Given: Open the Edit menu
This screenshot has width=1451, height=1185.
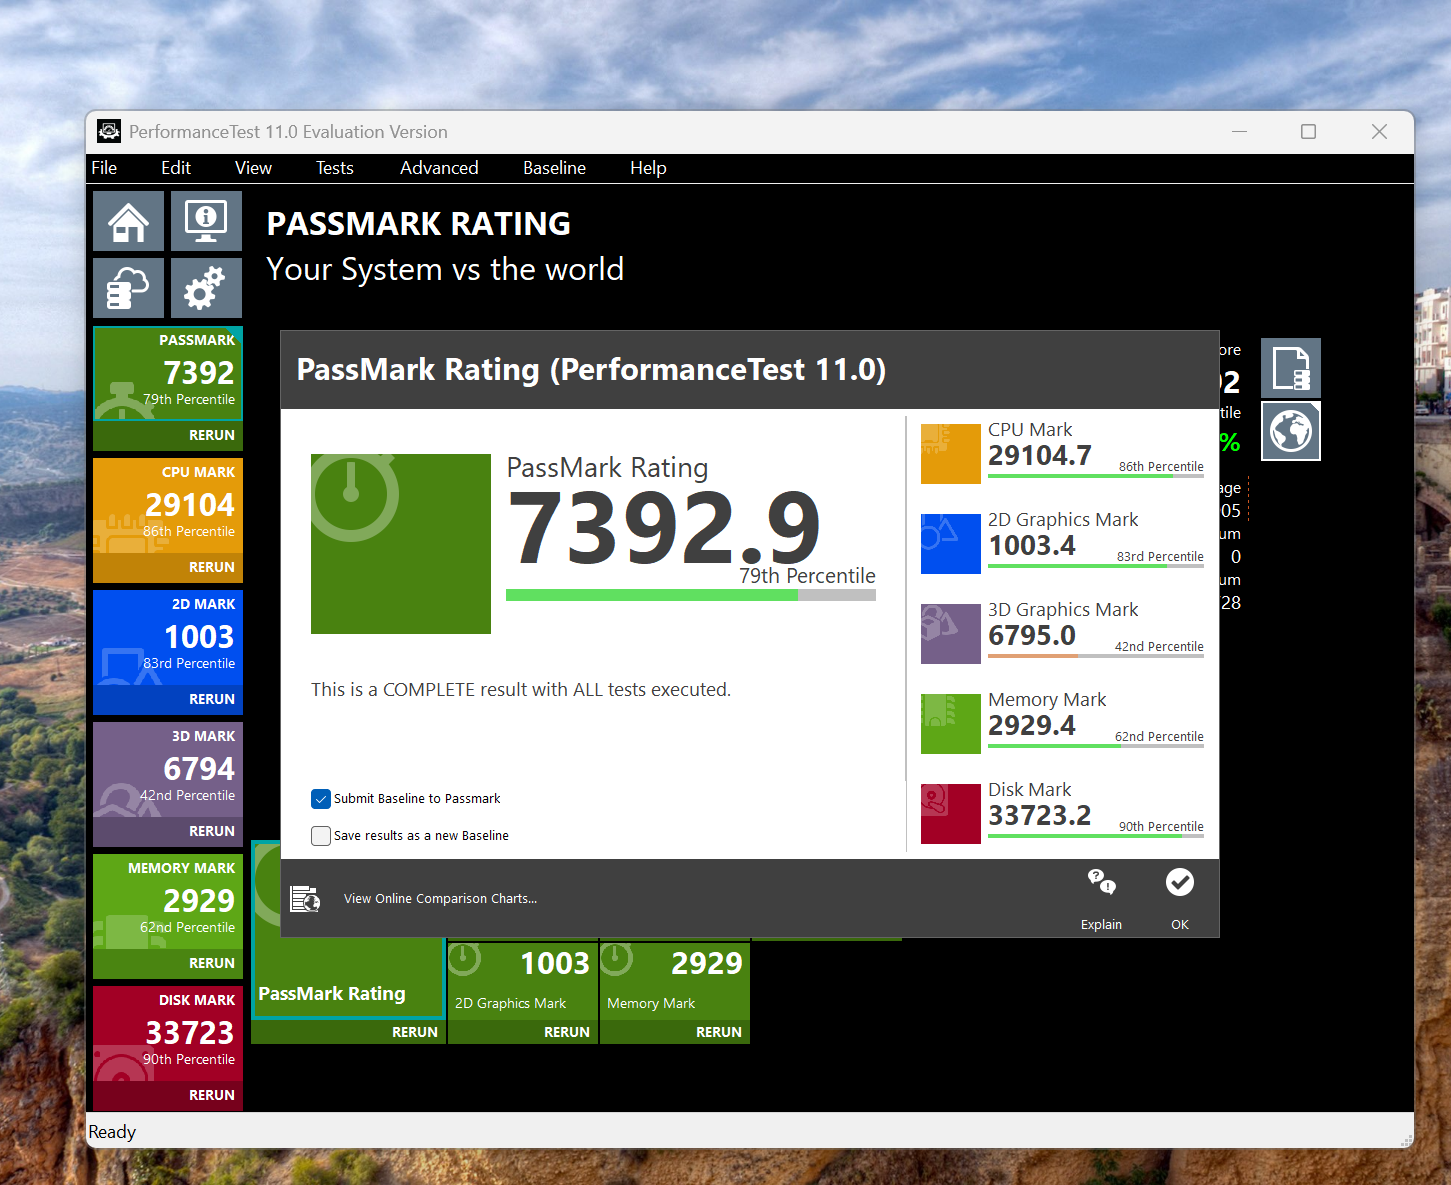Looking at the screenshot, I should click(x=176, y=168).
